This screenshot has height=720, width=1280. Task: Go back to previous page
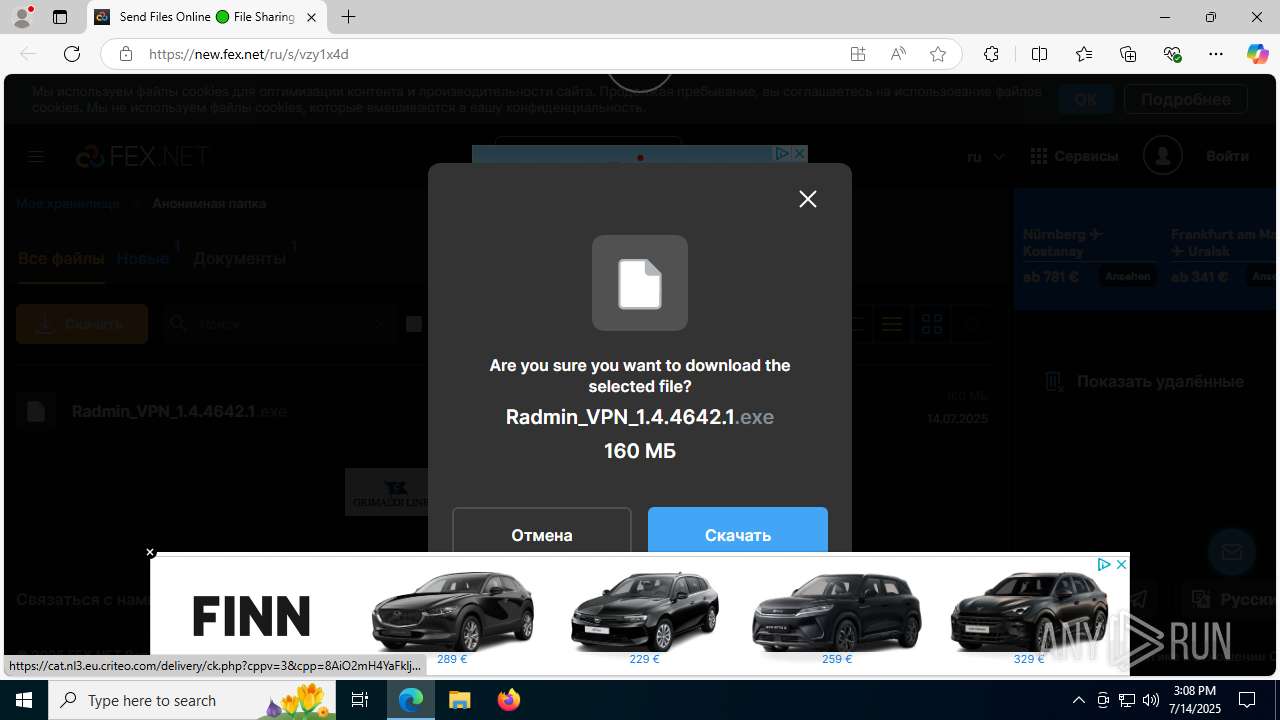click(28, 54)
